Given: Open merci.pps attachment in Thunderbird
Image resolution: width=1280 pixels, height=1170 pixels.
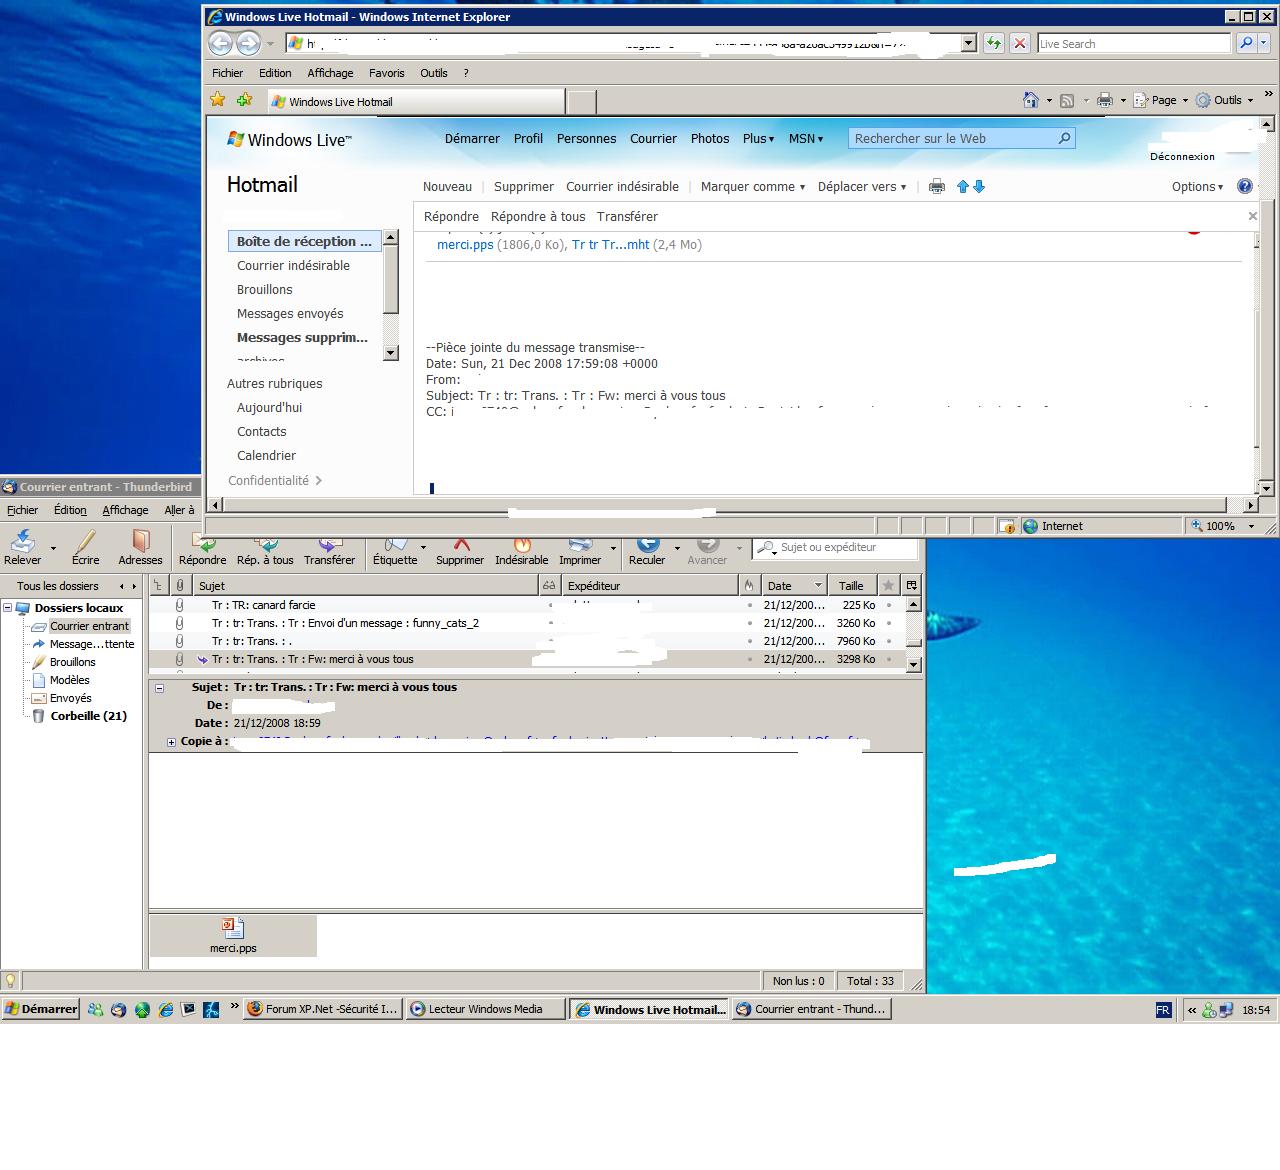Looking at the screenshot, I should coord(233,936).
